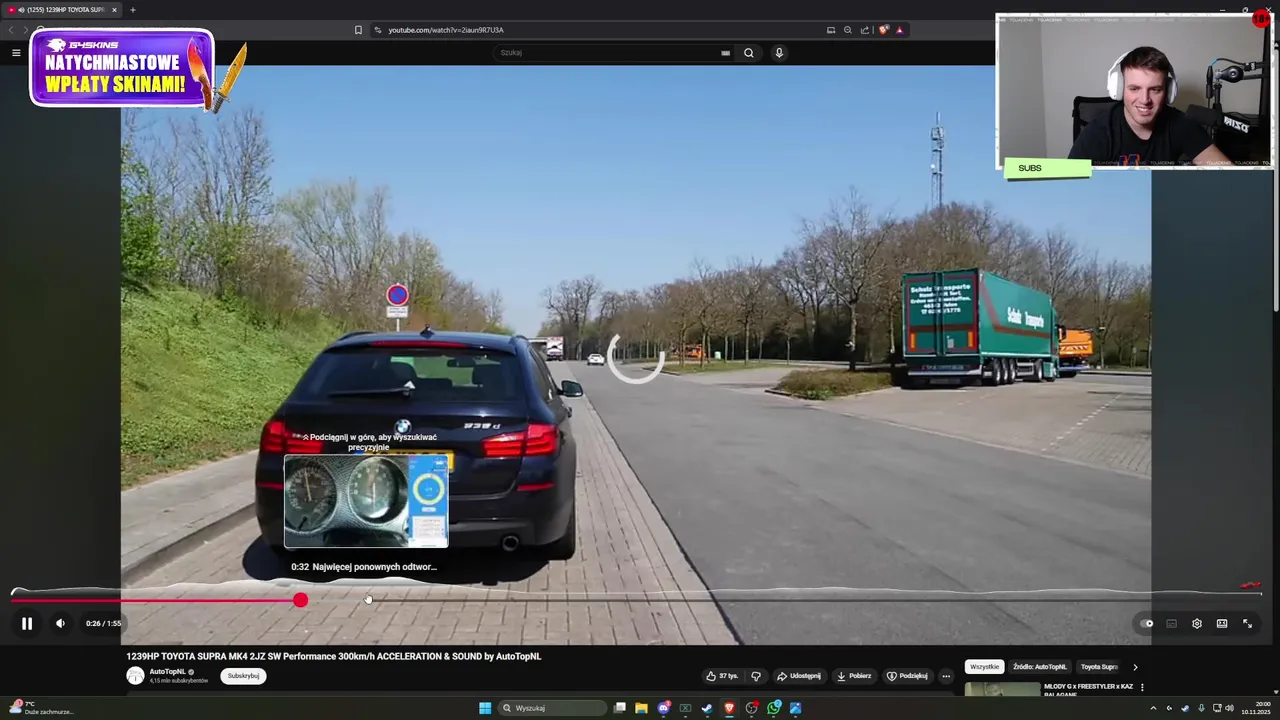The height and width of the screenshot is (720, 1280).
Task: Mute the video with the speaker icon
Action: click(x=60, y=623)
